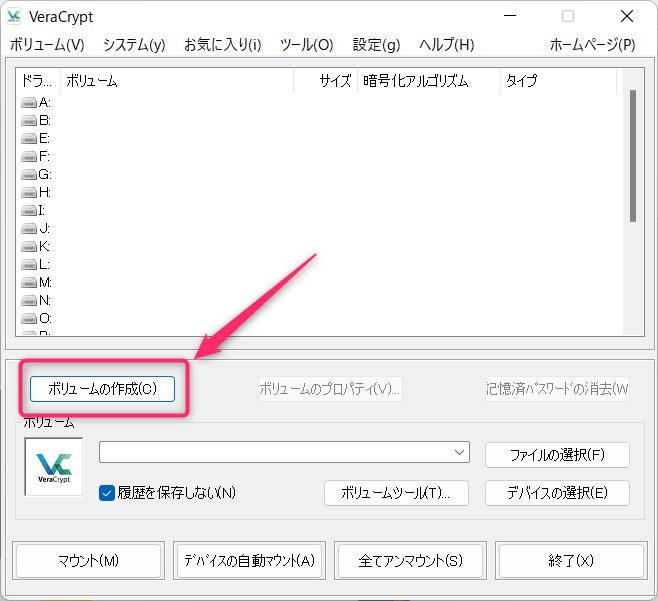Click 暗号化アルゴリズム column header
Viewport: 658px width, 601px height.
pos(429,81)
